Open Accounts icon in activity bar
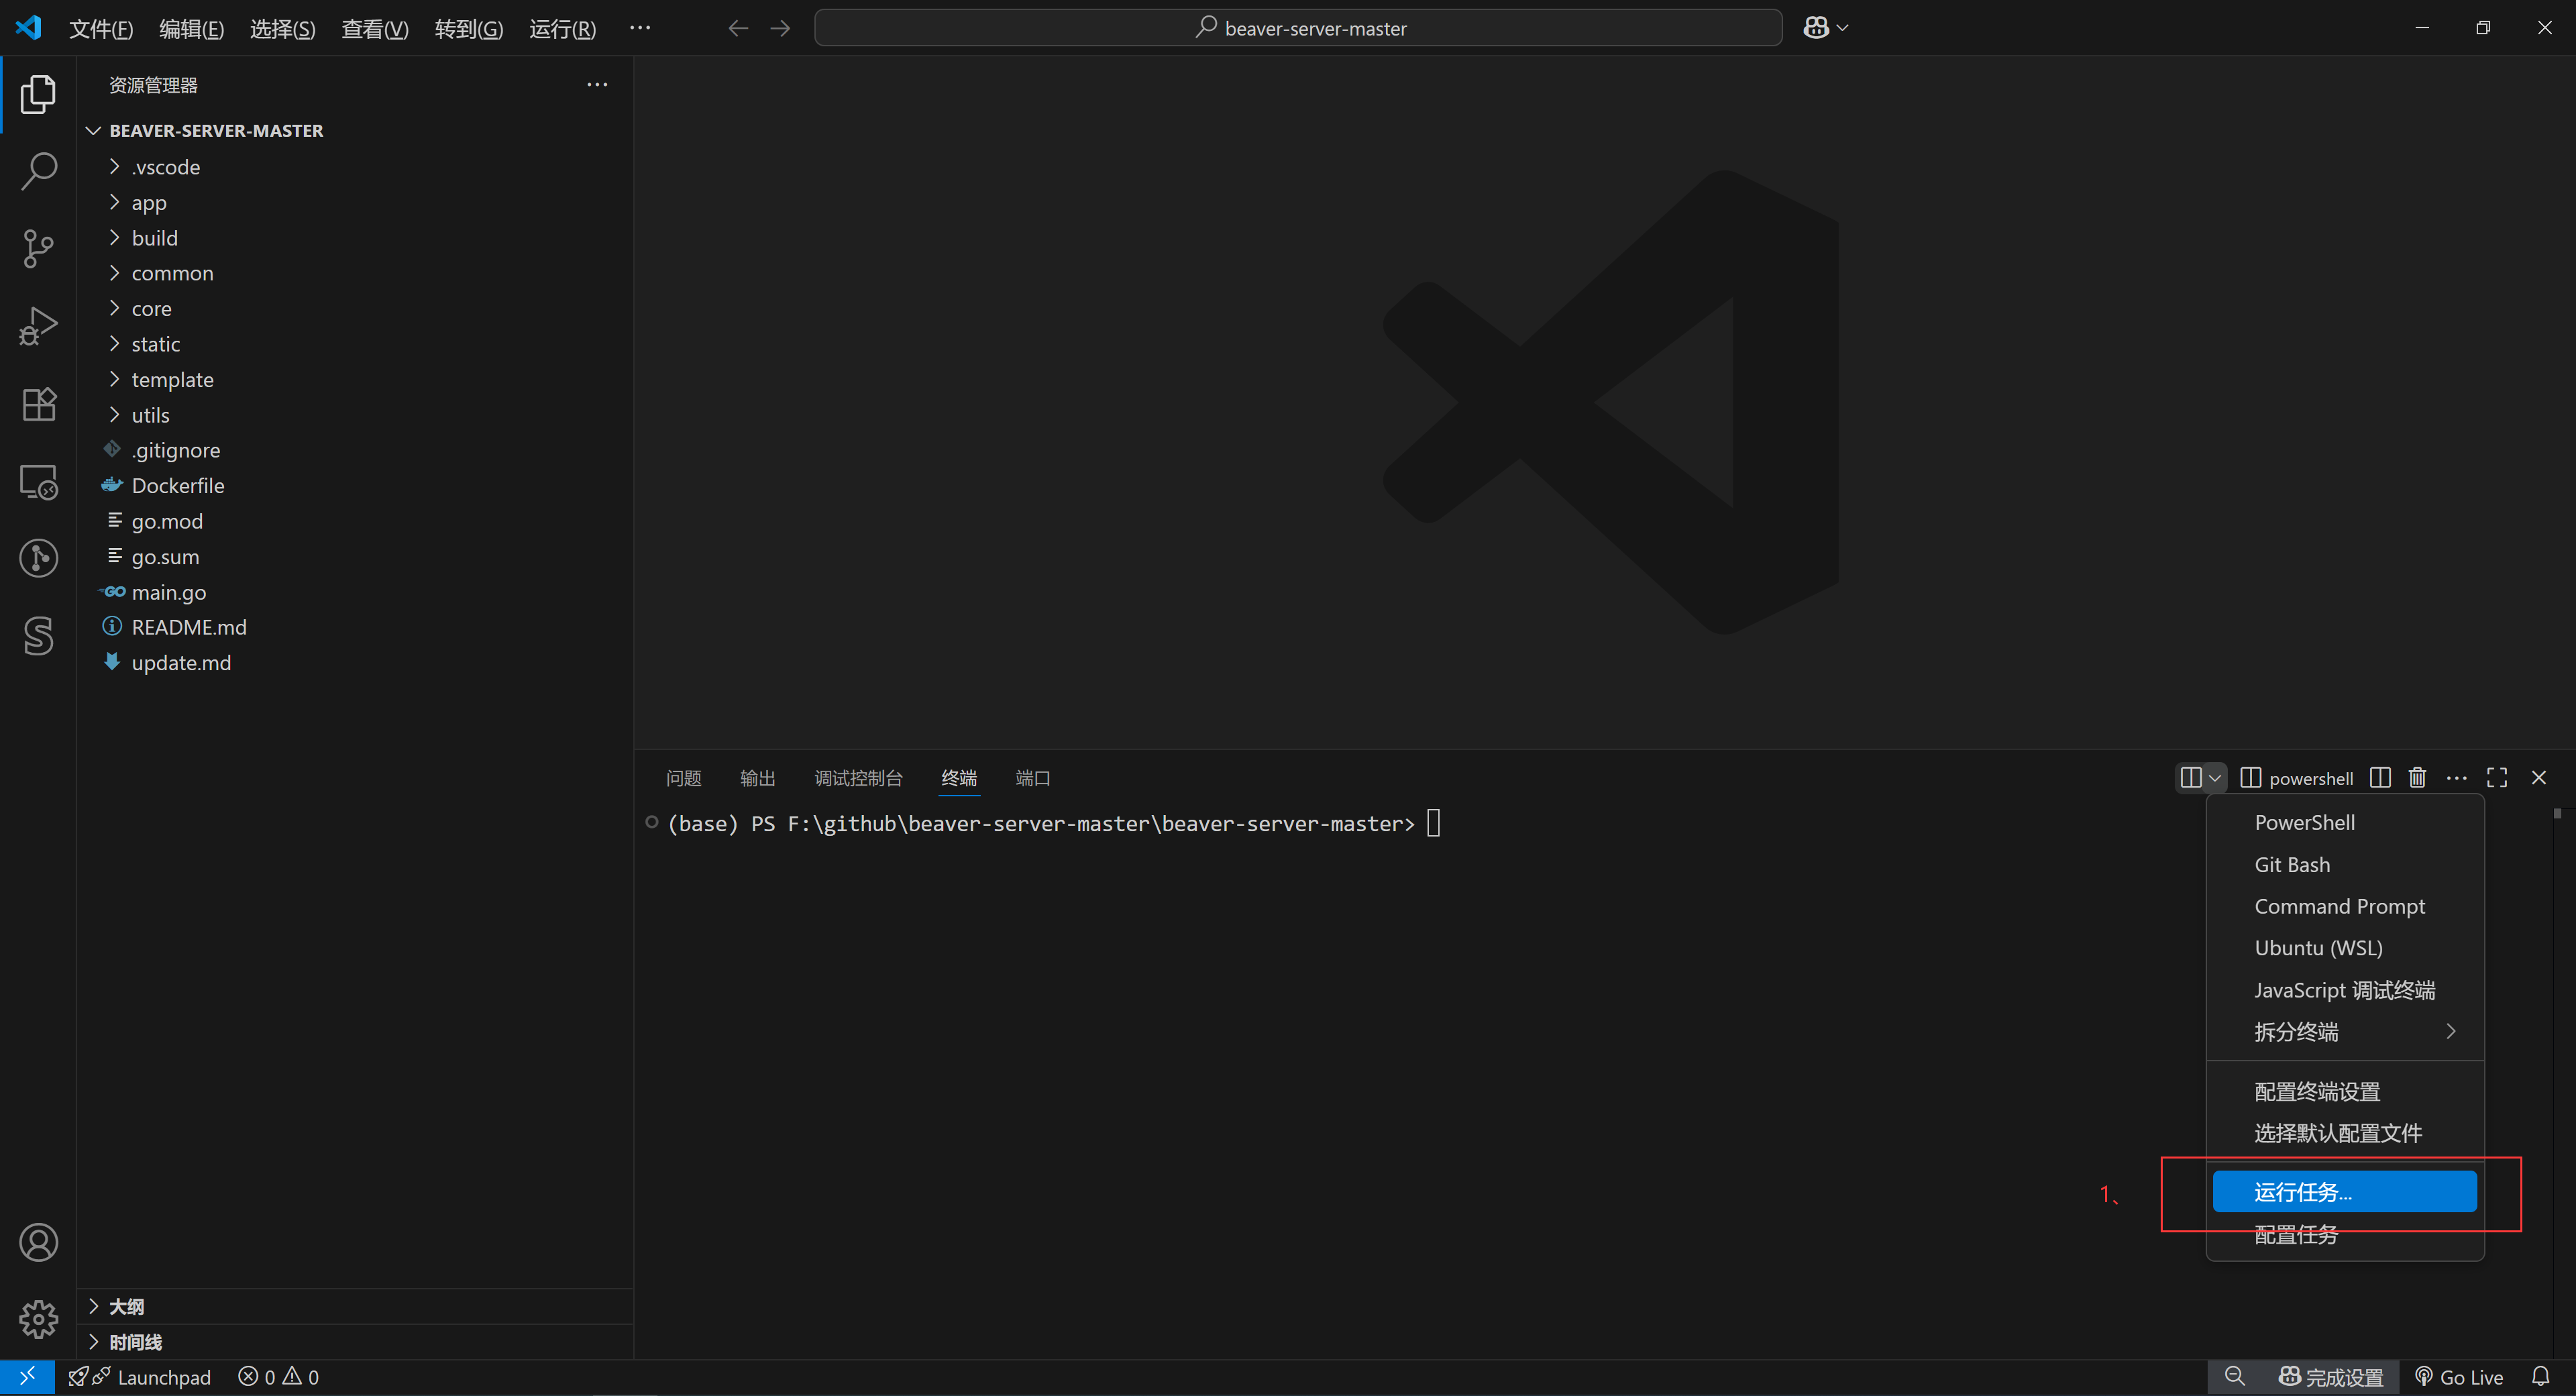2576x1396 pixels. [38, 1242]
